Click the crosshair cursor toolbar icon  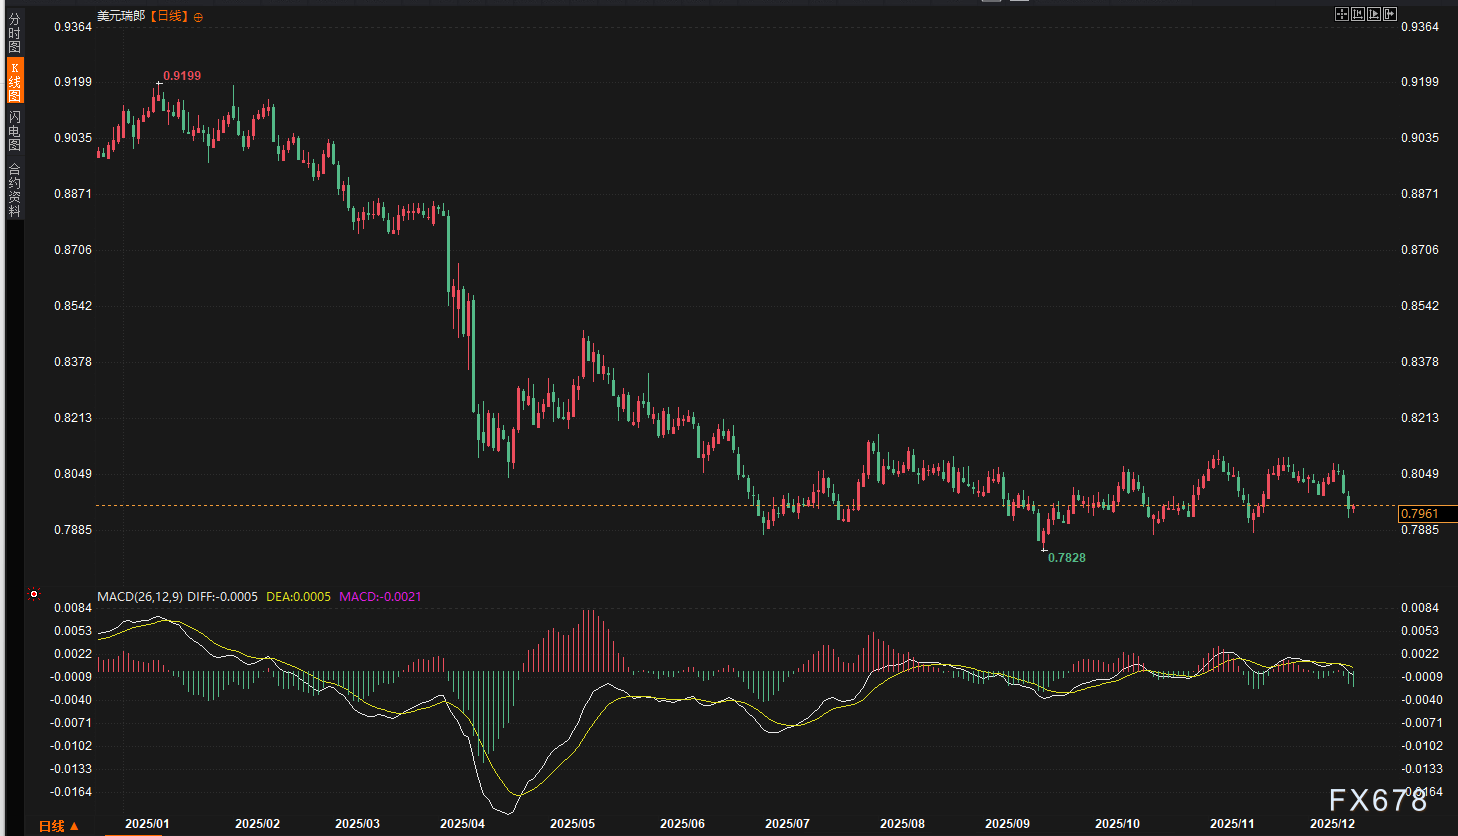[x=1342, y=14]
